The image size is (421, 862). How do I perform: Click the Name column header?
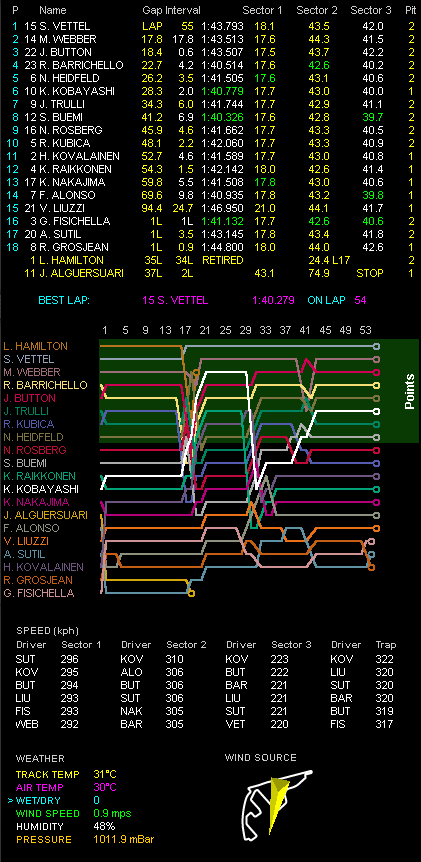click(53, 10)
